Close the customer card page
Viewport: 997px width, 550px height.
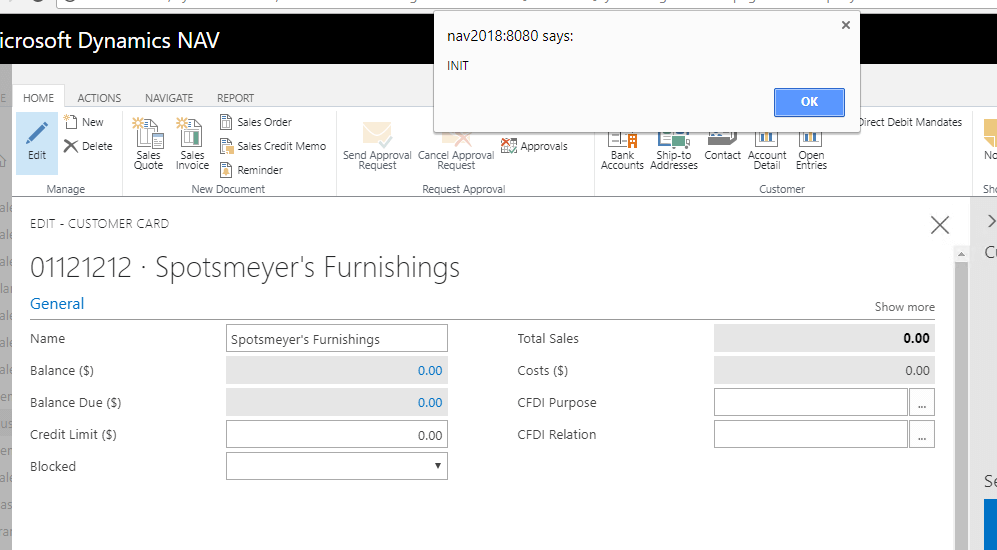940,225
